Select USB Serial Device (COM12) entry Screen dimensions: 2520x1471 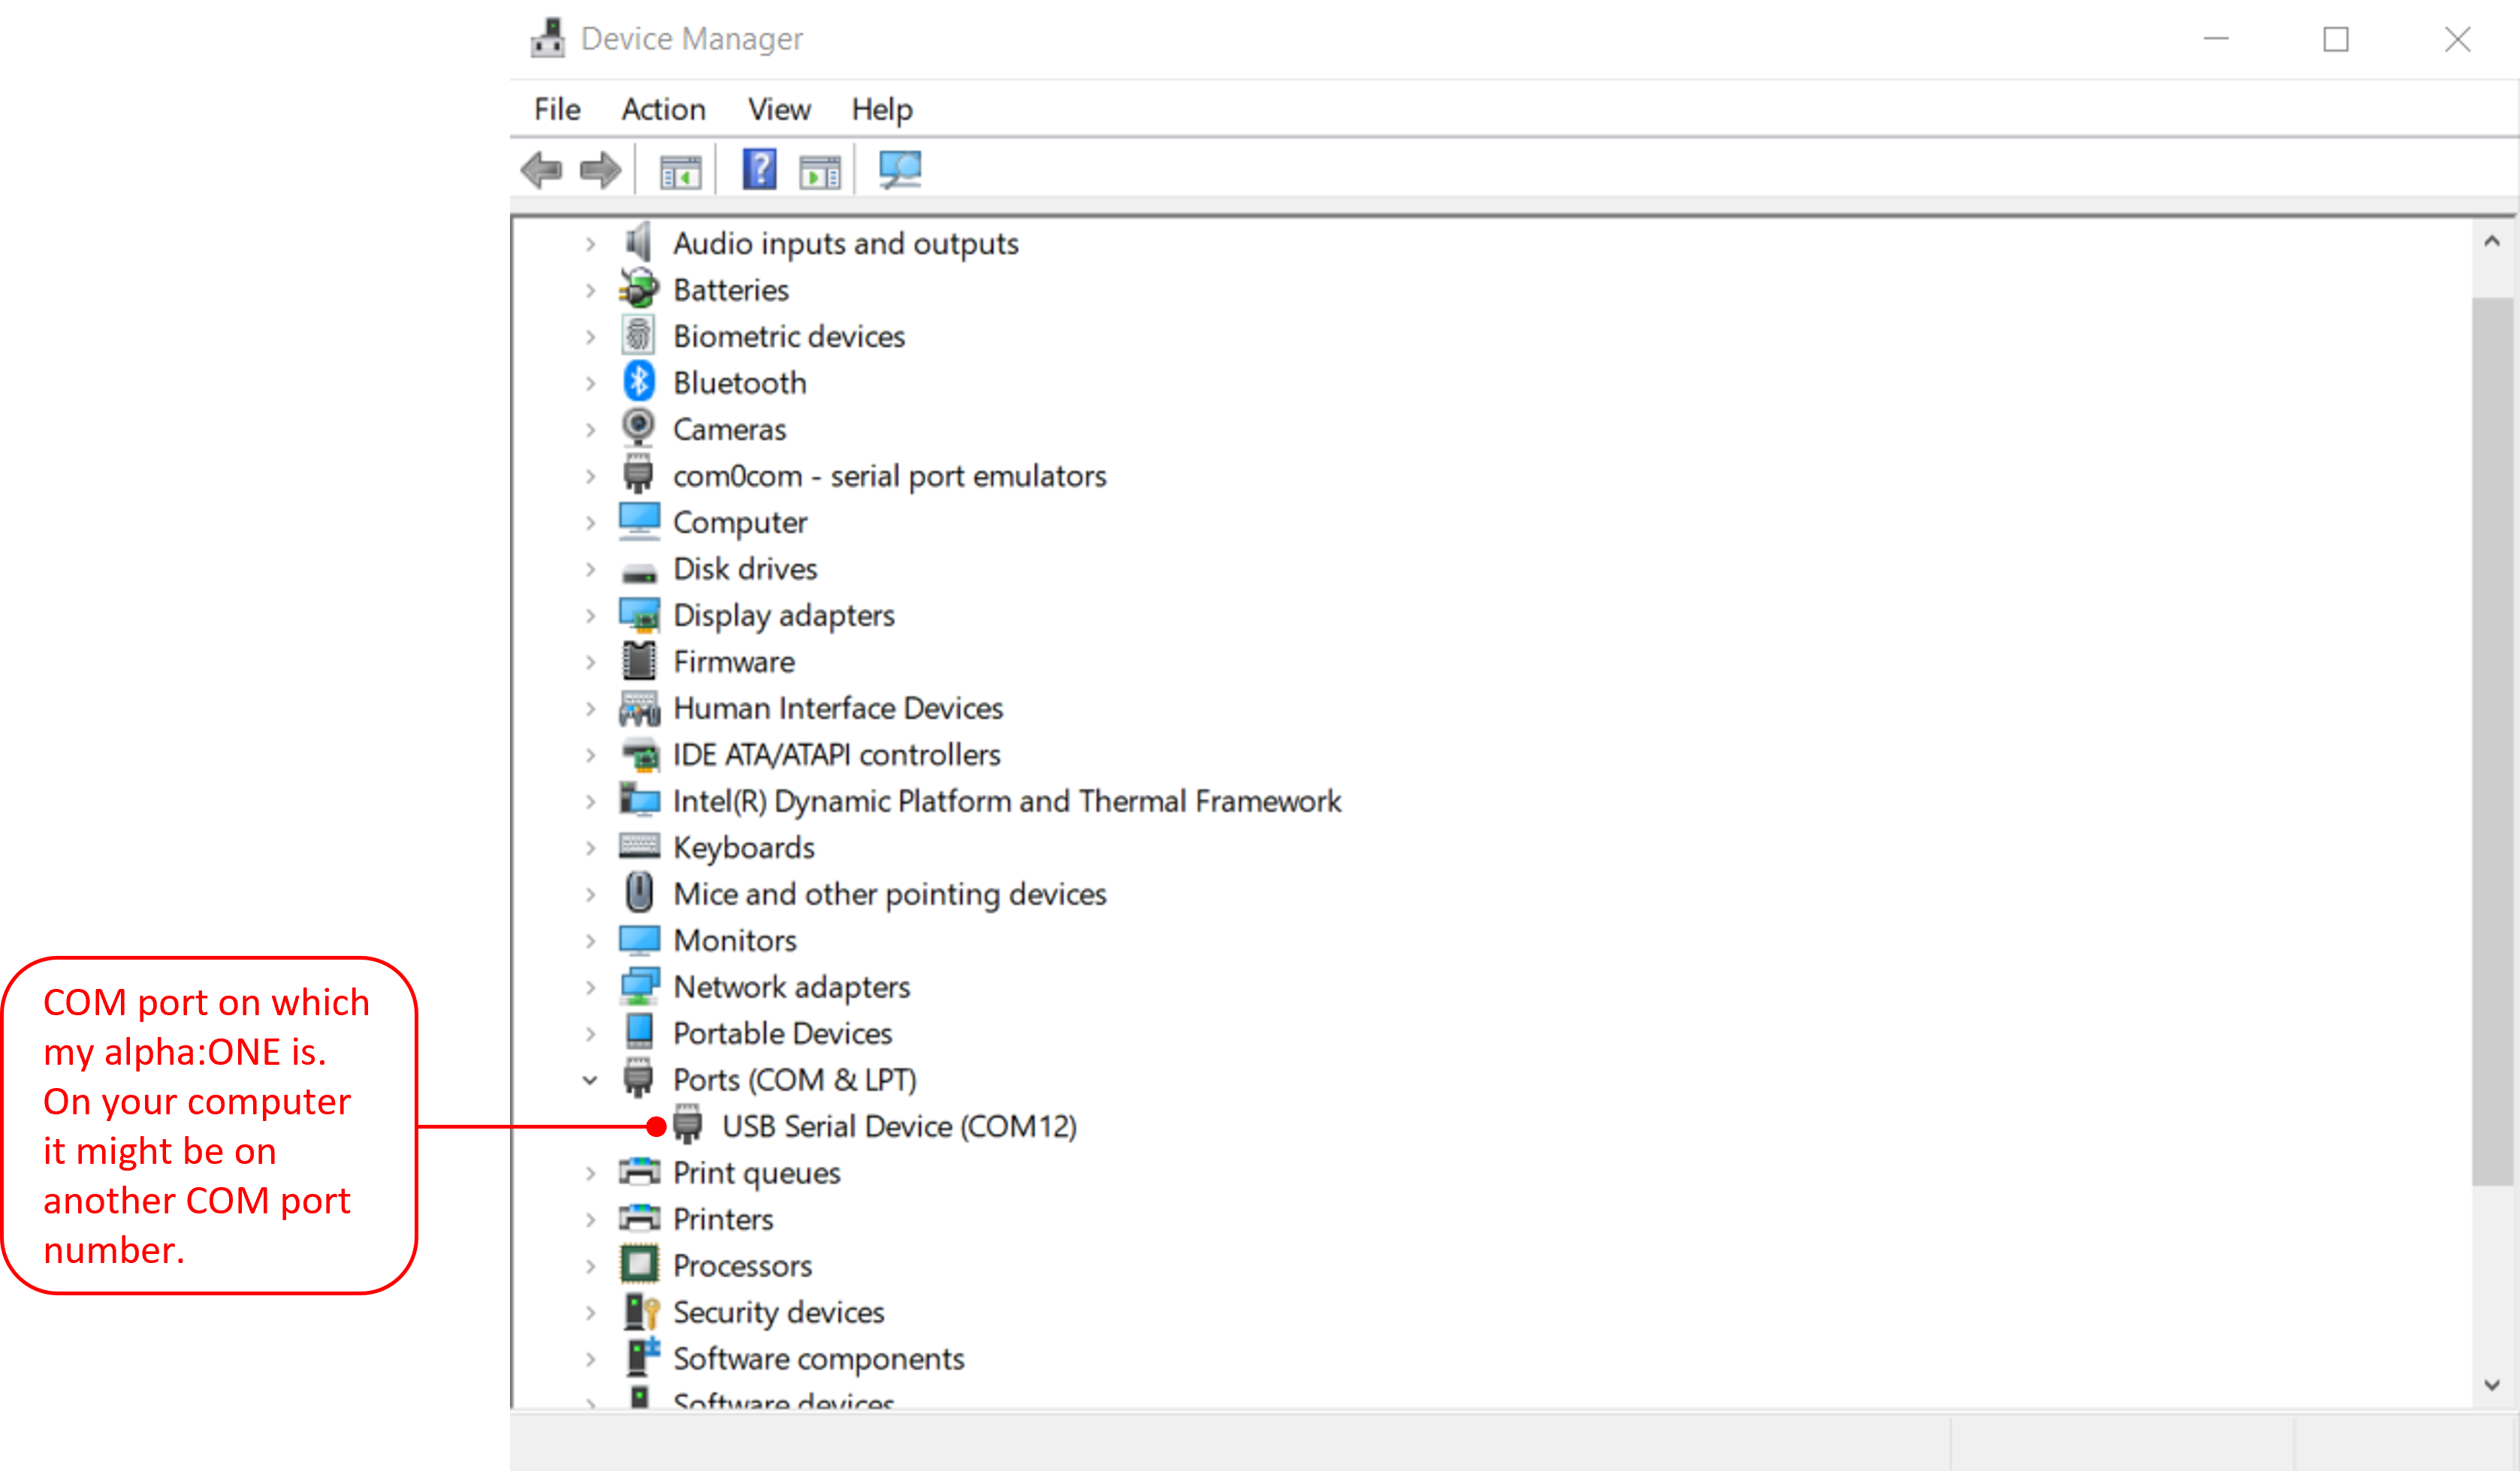pyautogui.click(x=898, y=1126)
